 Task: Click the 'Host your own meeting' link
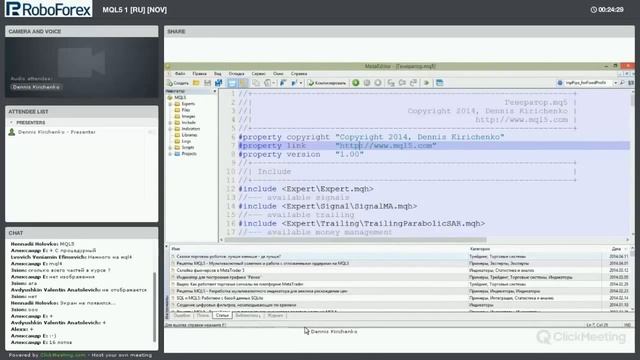click(x=122, y=355)
